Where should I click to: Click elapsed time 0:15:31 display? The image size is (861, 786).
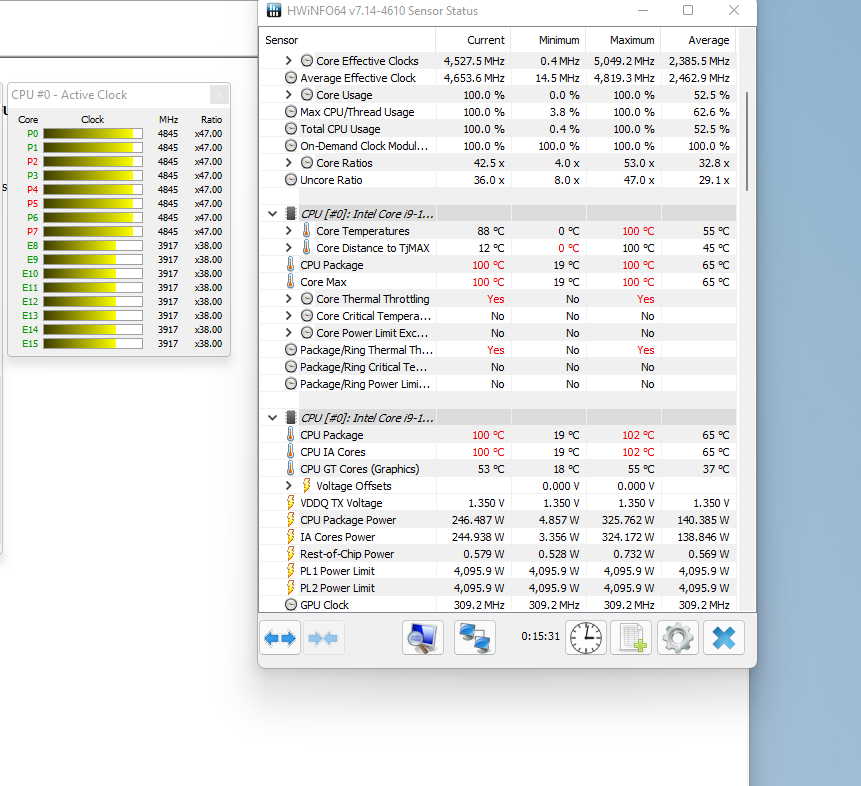[540, 636]
